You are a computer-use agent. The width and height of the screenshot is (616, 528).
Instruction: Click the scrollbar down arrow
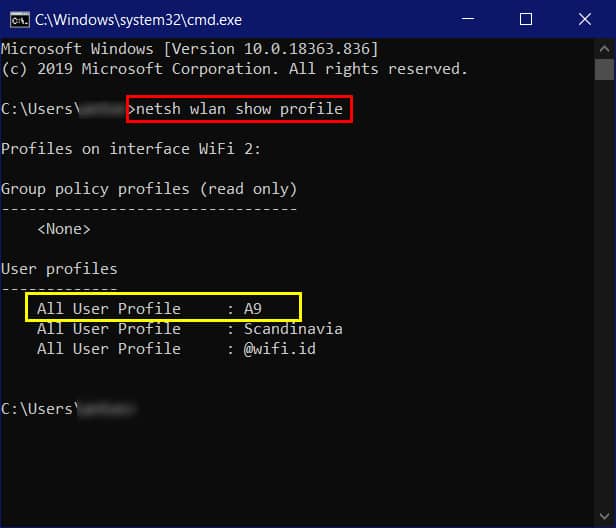[x=605, y=516]
